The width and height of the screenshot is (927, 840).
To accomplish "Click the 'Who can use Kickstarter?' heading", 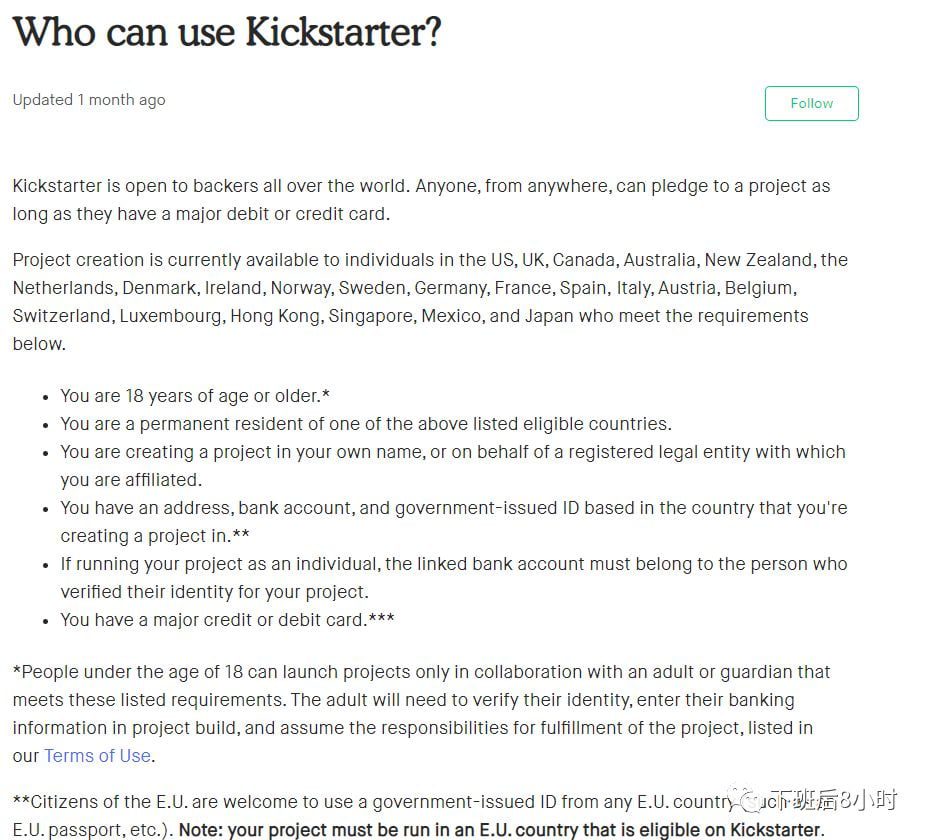I will [227, 32].
